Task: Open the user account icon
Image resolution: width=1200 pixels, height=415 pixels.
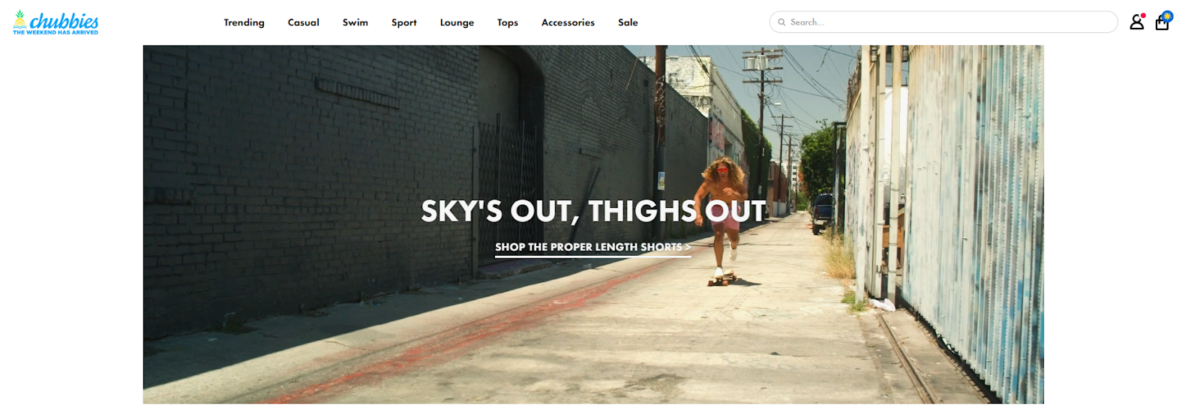Action: (x=1136, y=22)
